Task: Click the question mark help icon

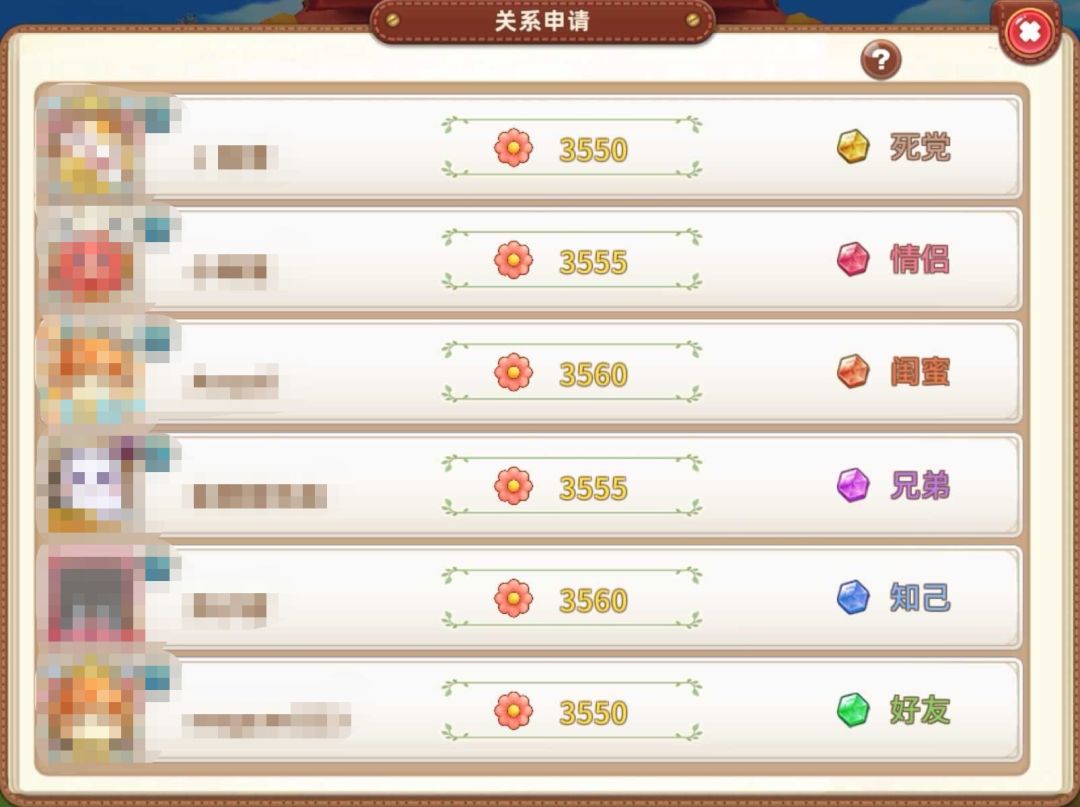Action: [880, 60]
